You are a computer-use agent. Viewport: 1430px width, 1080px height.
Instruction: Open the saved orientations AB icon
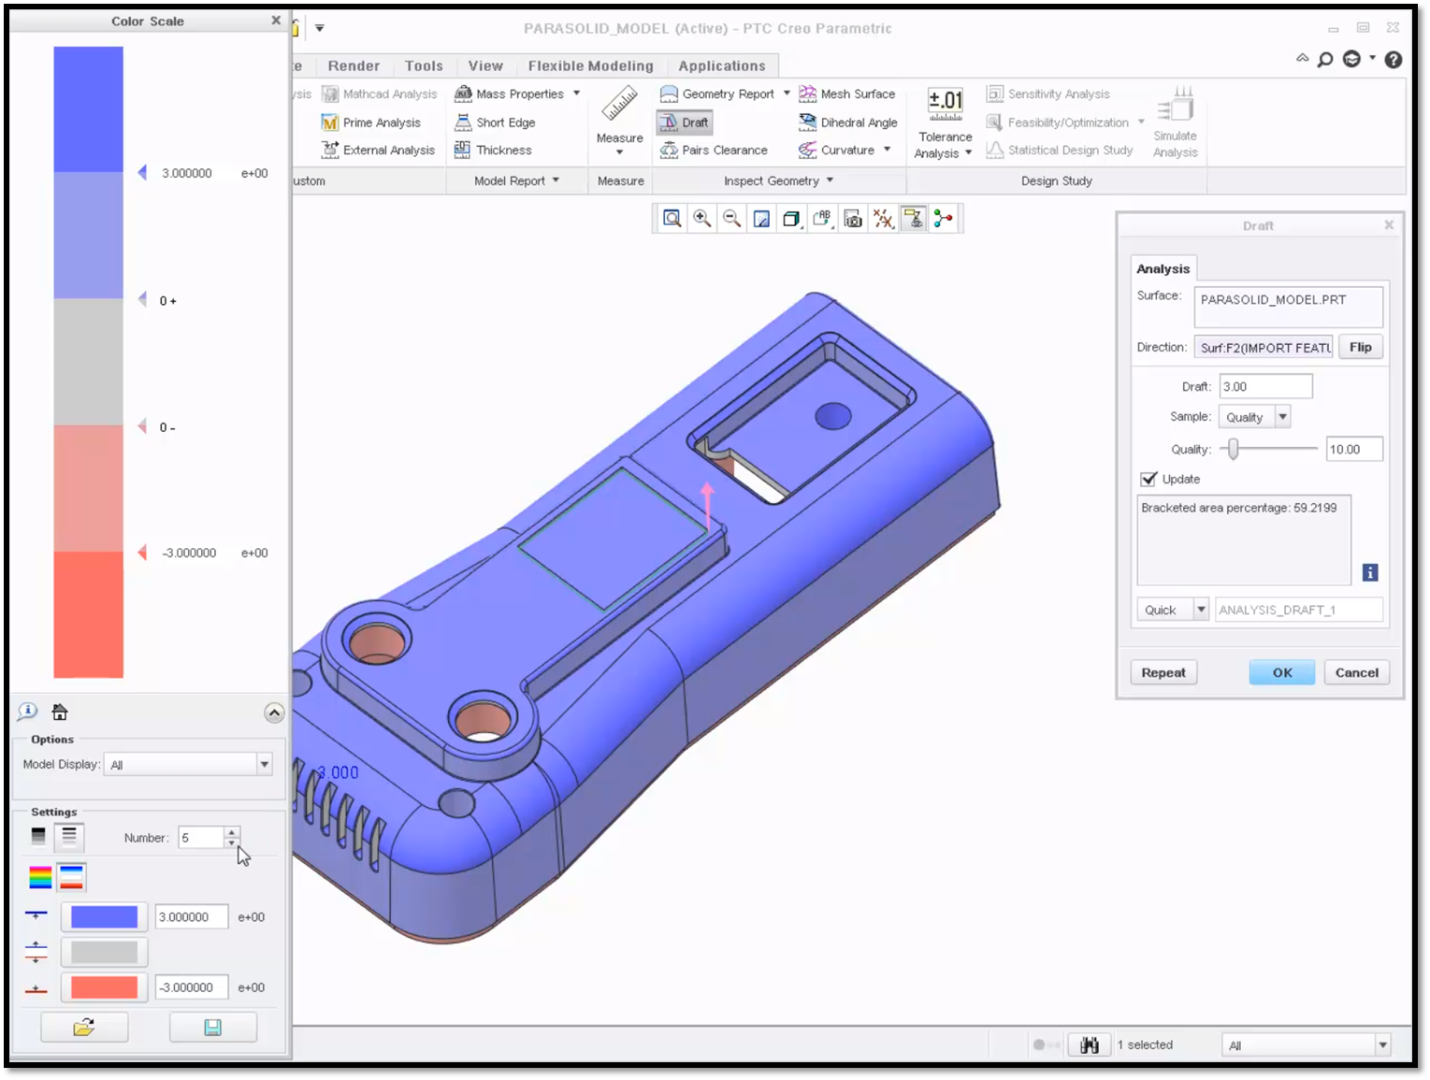tap(822, 218)
